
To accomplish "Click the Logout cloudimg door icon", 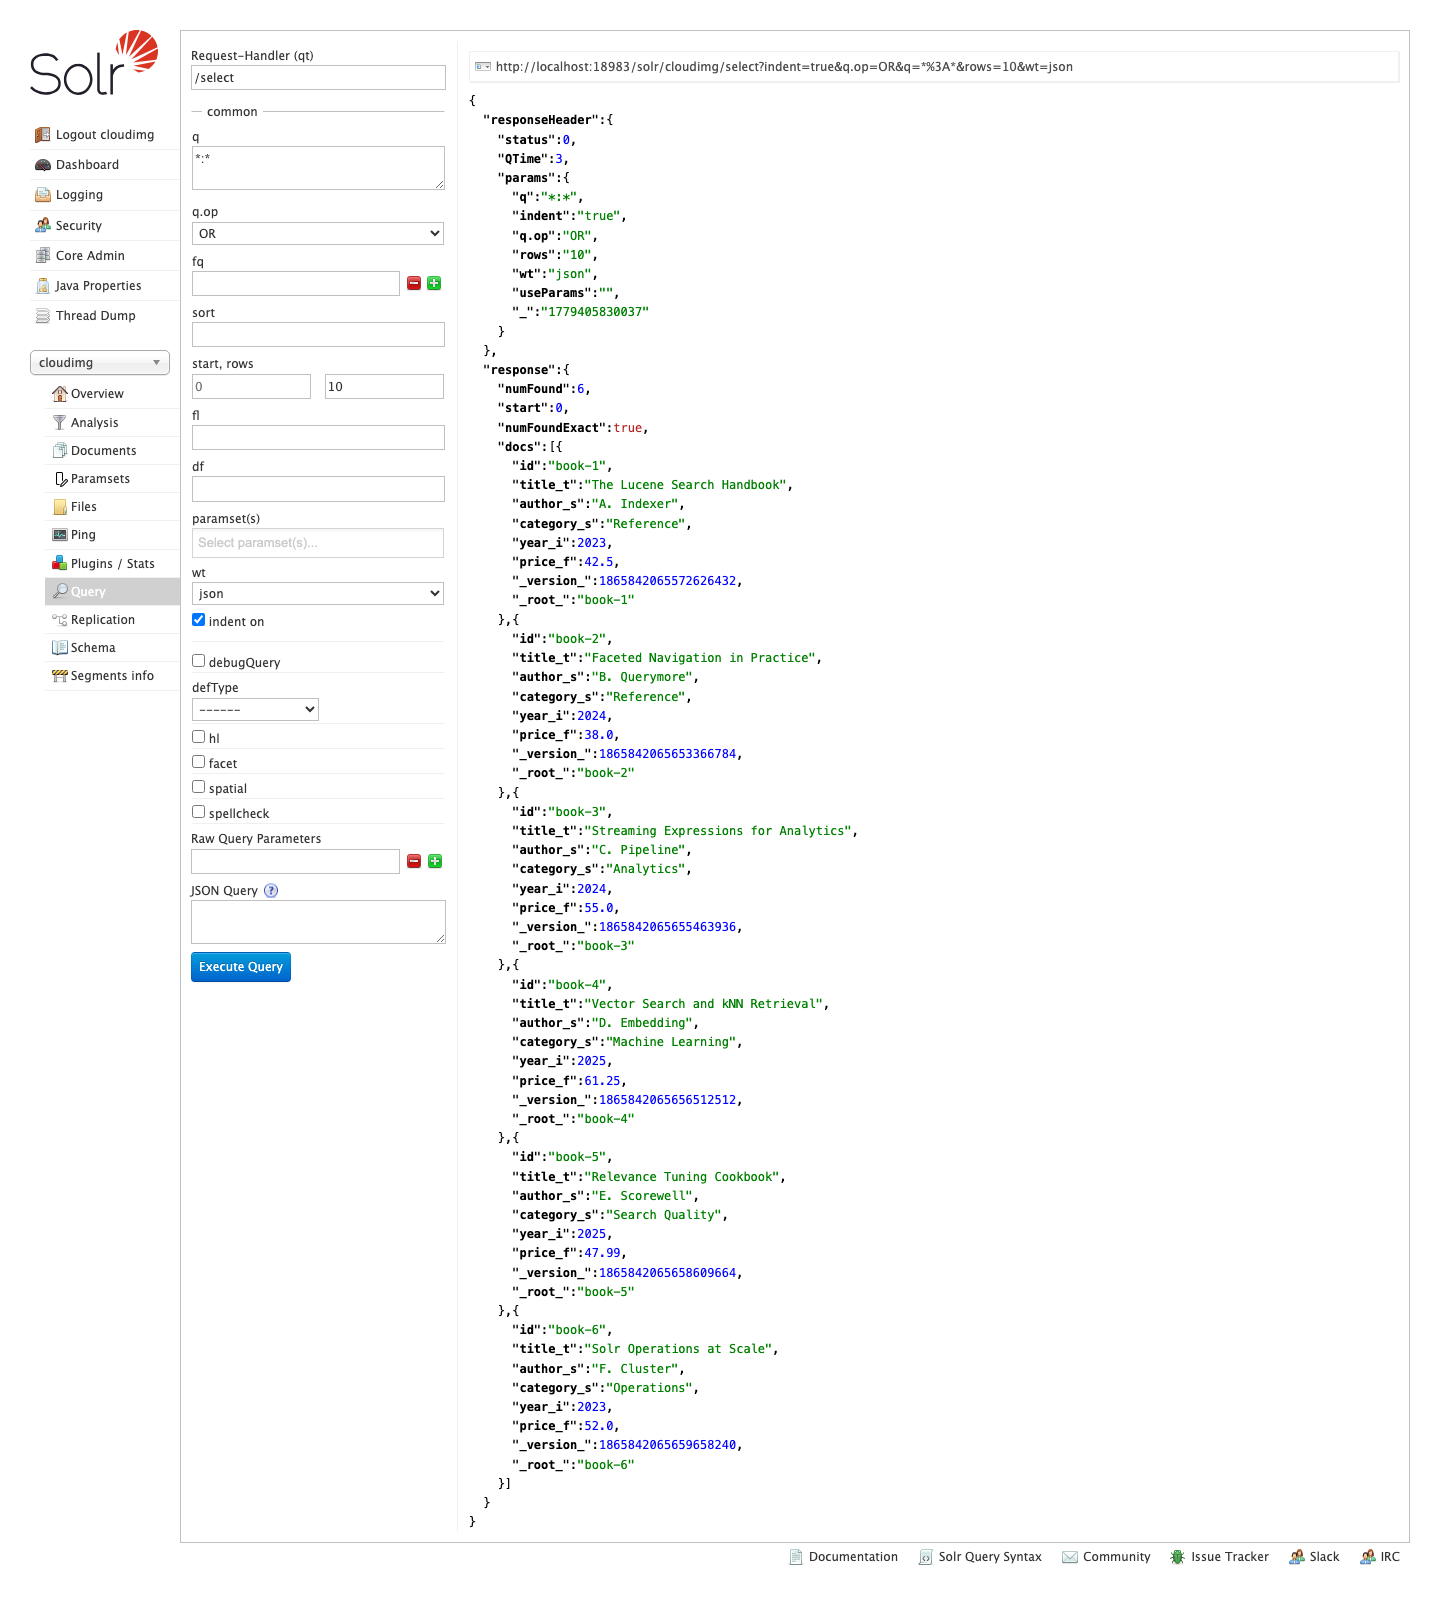I will click(x=42, y=135).
